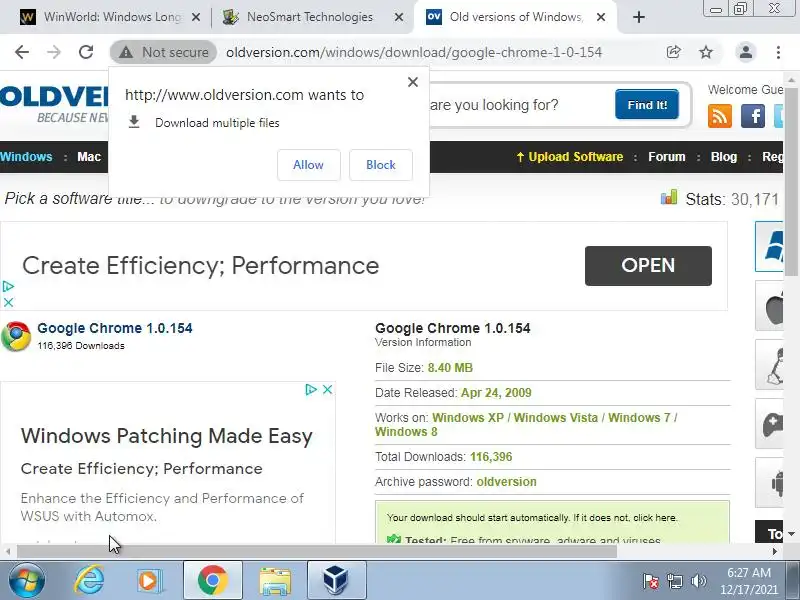Click the Not secure warning chip
The height and width of the screenshot is (600, 800).
[x=163, y=52]
